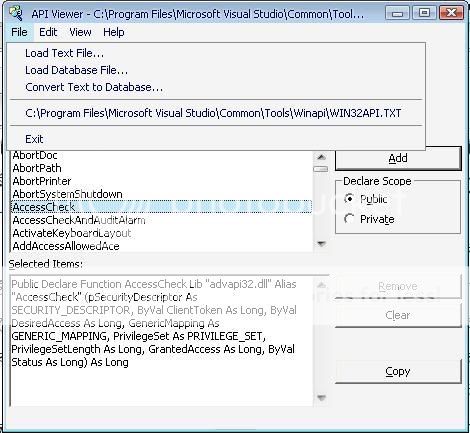Click the API Viewer title bar icon
This screenshot has width=470, height=433.
[16, 14]
